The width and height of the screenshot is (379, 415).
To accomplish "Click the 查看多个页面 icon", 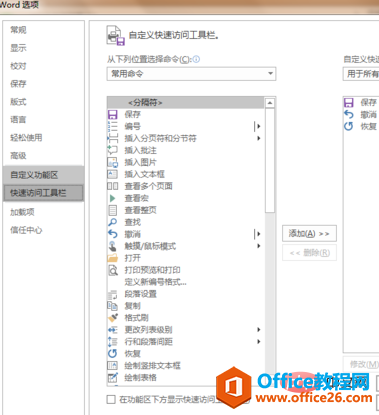I will [x=113, y=186].
